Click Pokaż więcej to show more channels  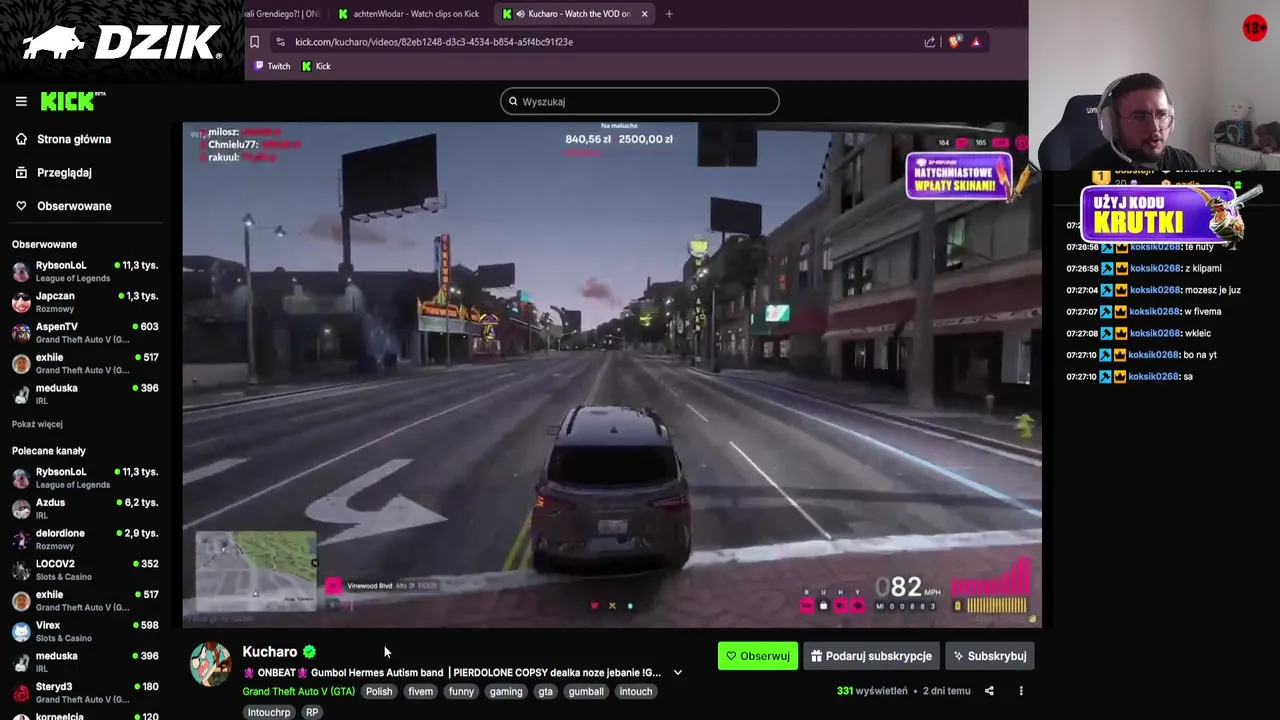pos(37,424)
